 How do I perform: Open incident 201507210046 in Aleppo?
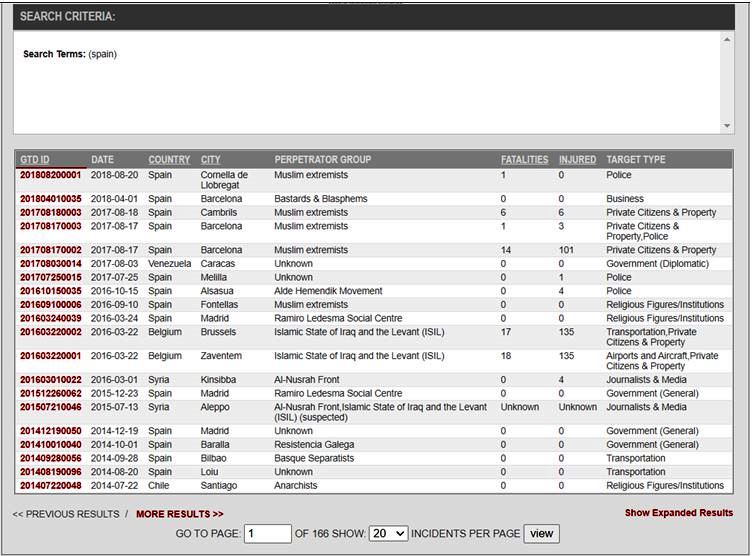tap(50, 408)
